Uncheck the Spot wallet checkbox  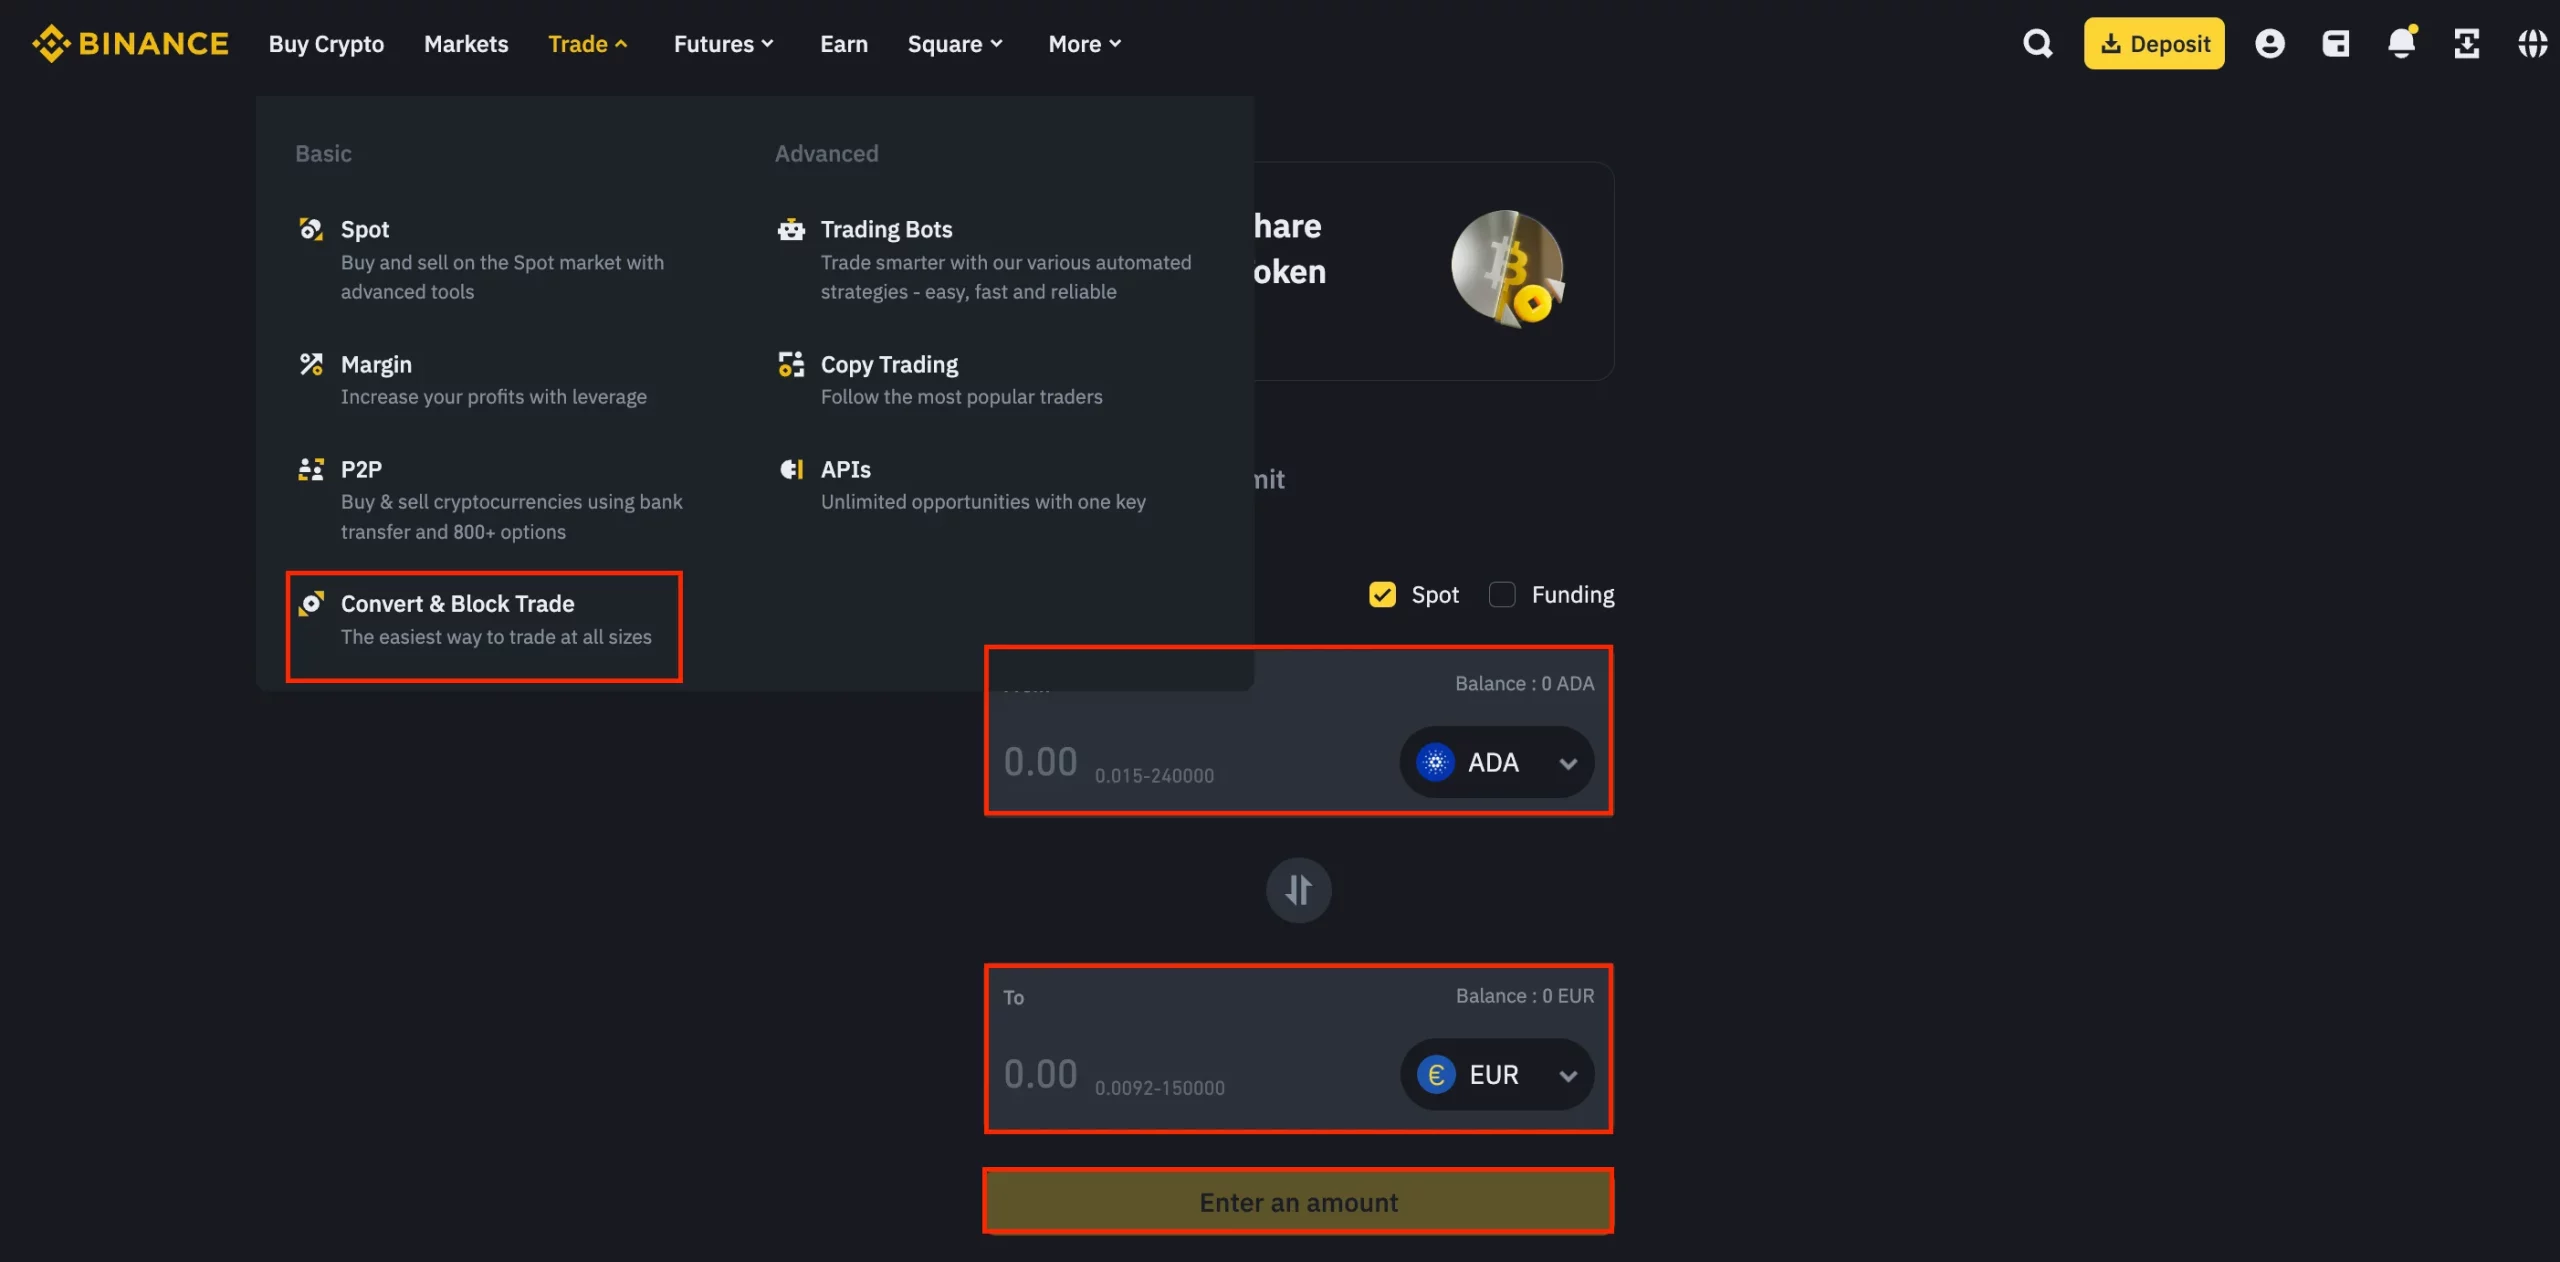pyautogui.click(x=1382, y=595)
